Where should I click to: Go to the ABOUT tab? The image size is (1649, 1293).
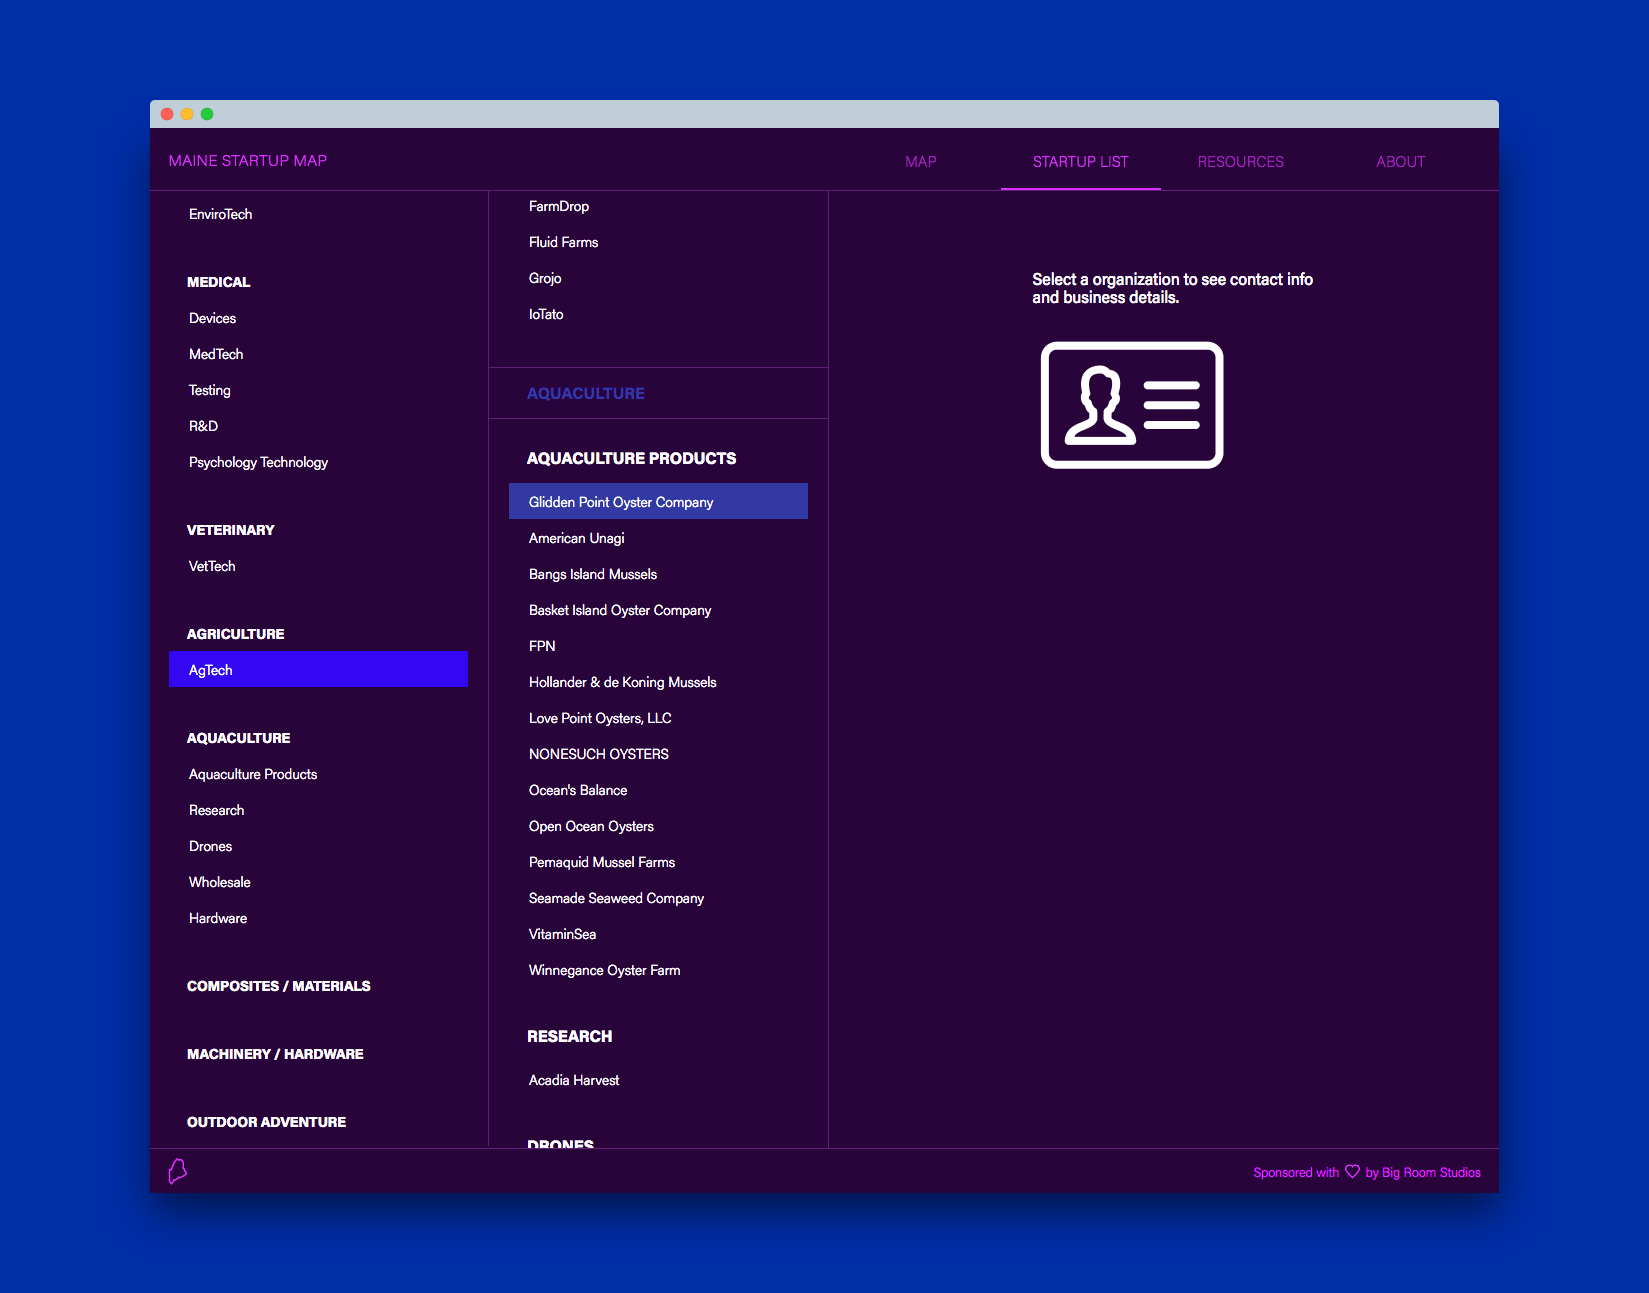[1400, 161]
